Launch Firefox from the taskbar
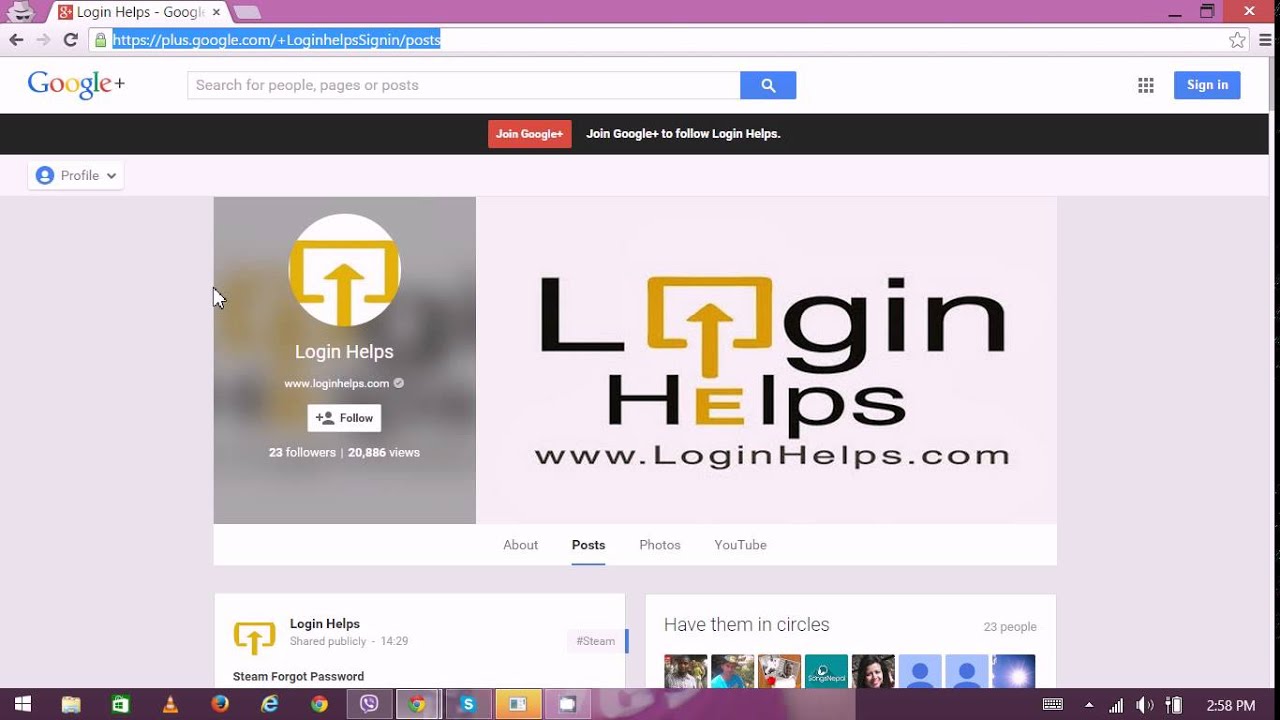Screen dimensions: 1280x720 pos(219,704)
